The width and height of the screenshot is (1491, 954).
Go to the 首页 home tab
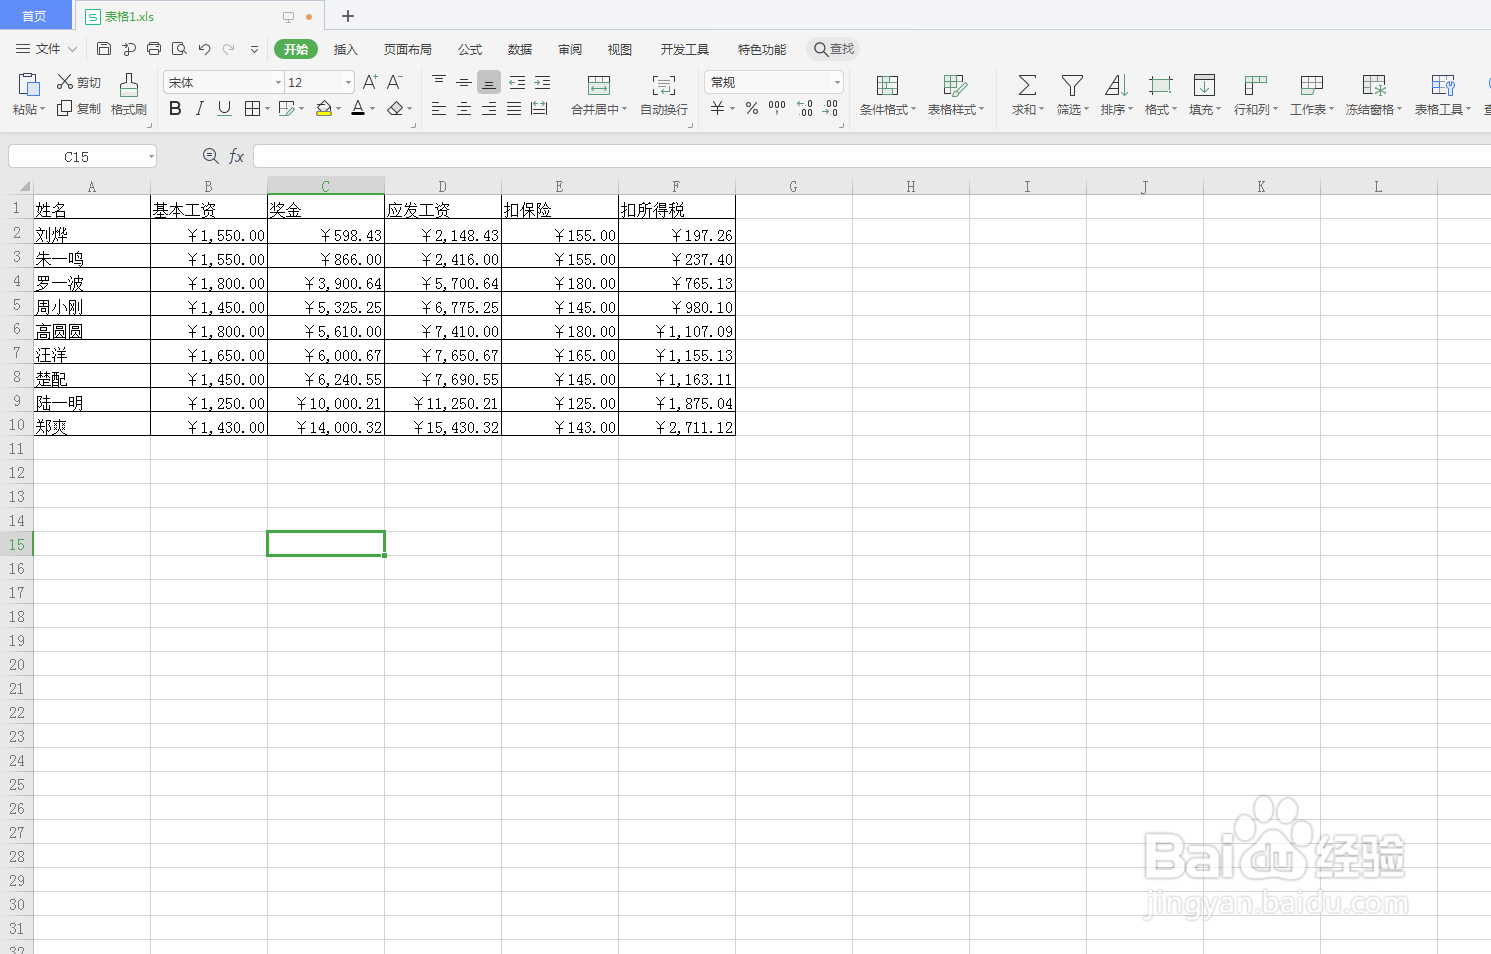point(34,16)
